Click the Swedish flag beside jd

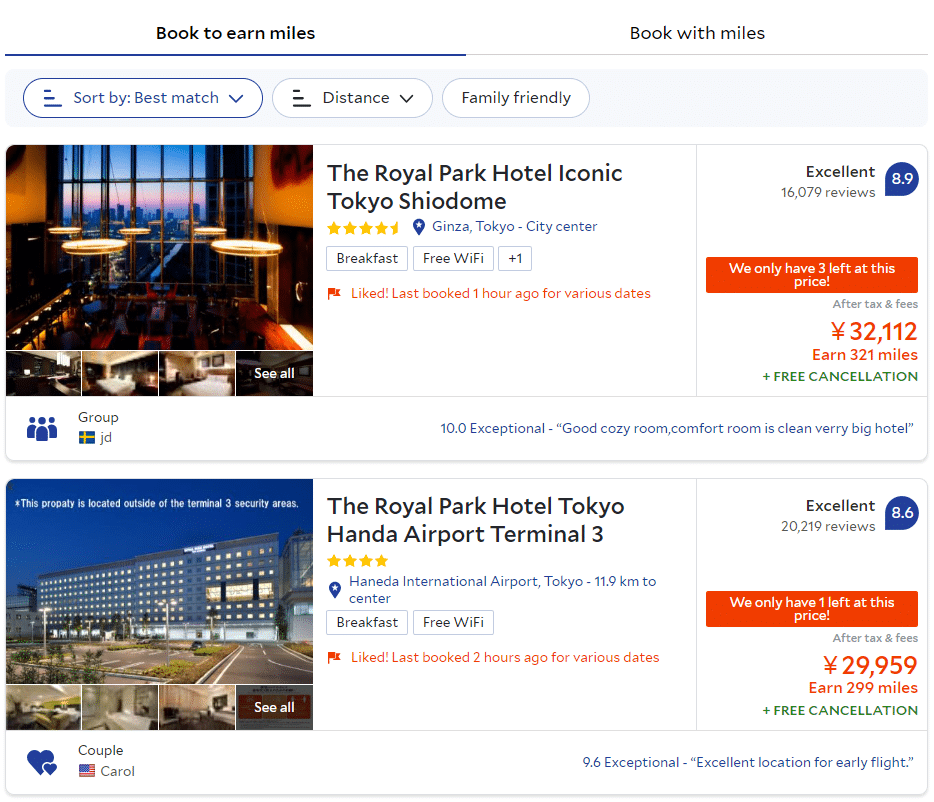pyautogui.click(x=87, y=437)
